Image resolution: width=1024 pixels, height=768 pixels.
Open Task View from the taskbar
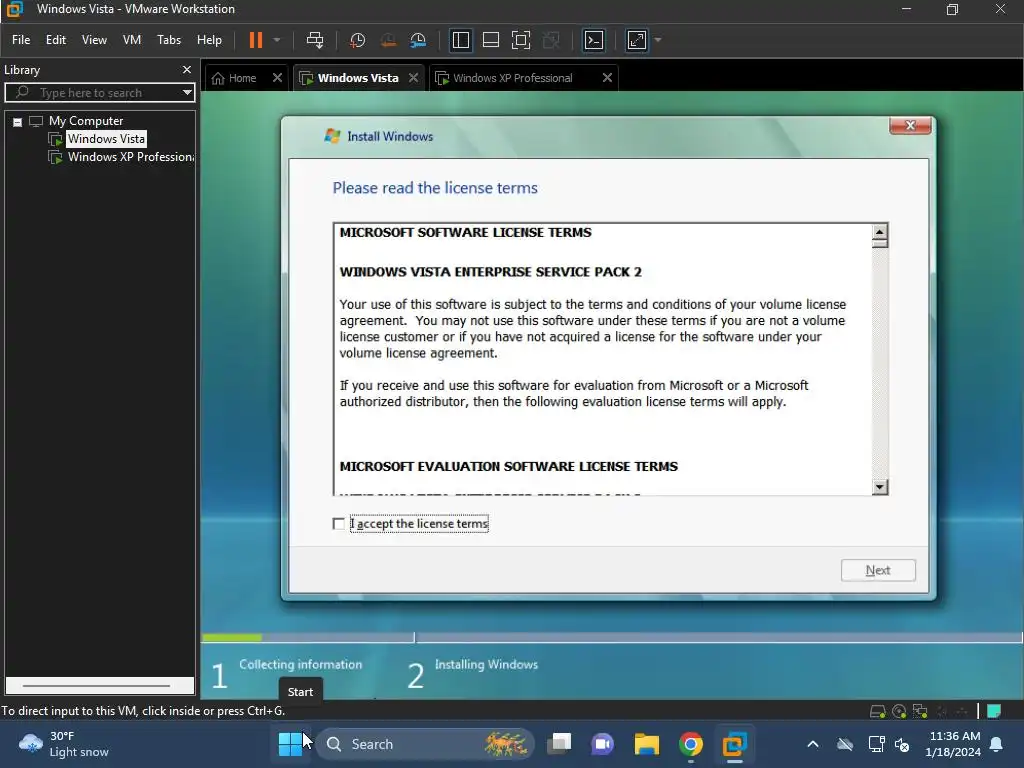(559, 744)
